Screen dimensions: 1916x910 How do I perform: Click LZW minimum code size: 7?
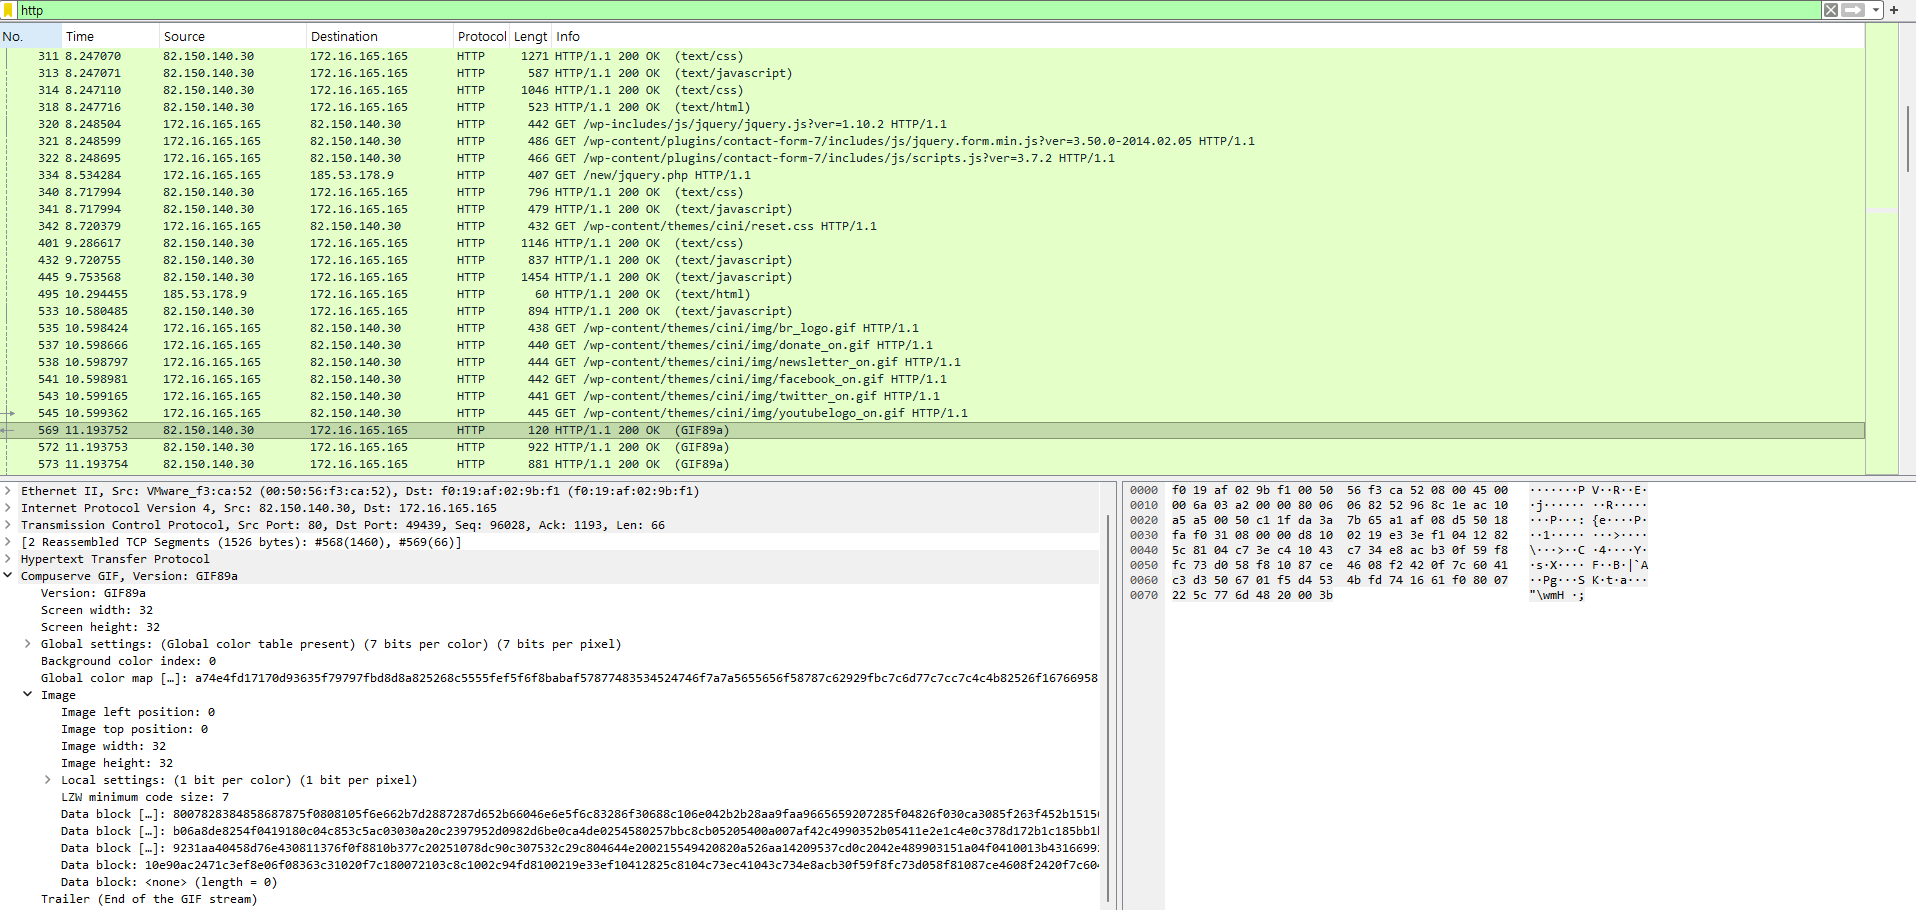(145, 797)
